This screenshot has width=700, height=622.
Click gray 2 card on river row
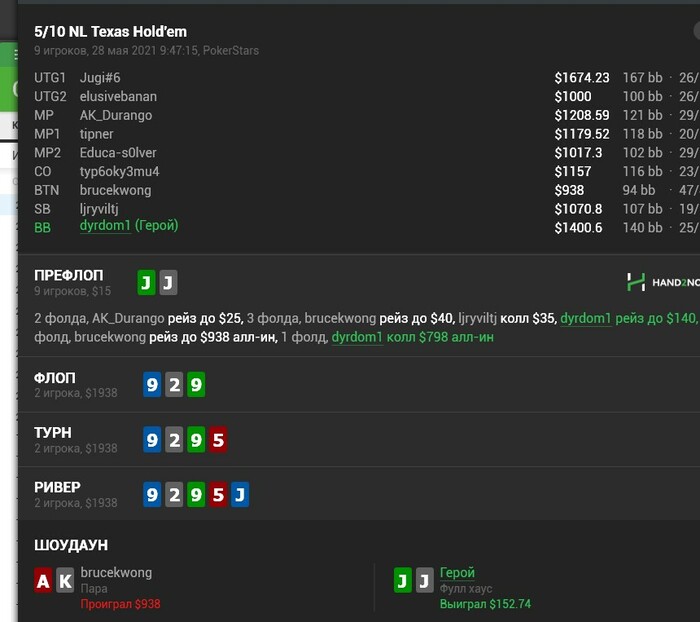coord(174,494)
